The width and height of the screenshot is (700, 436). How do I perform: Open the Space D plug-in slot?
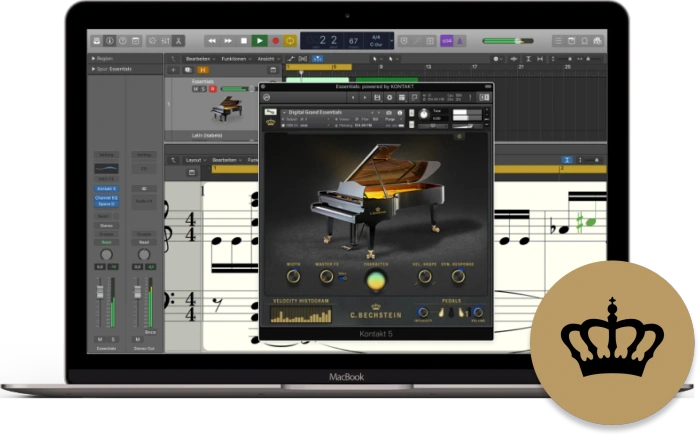pos(106,204)
